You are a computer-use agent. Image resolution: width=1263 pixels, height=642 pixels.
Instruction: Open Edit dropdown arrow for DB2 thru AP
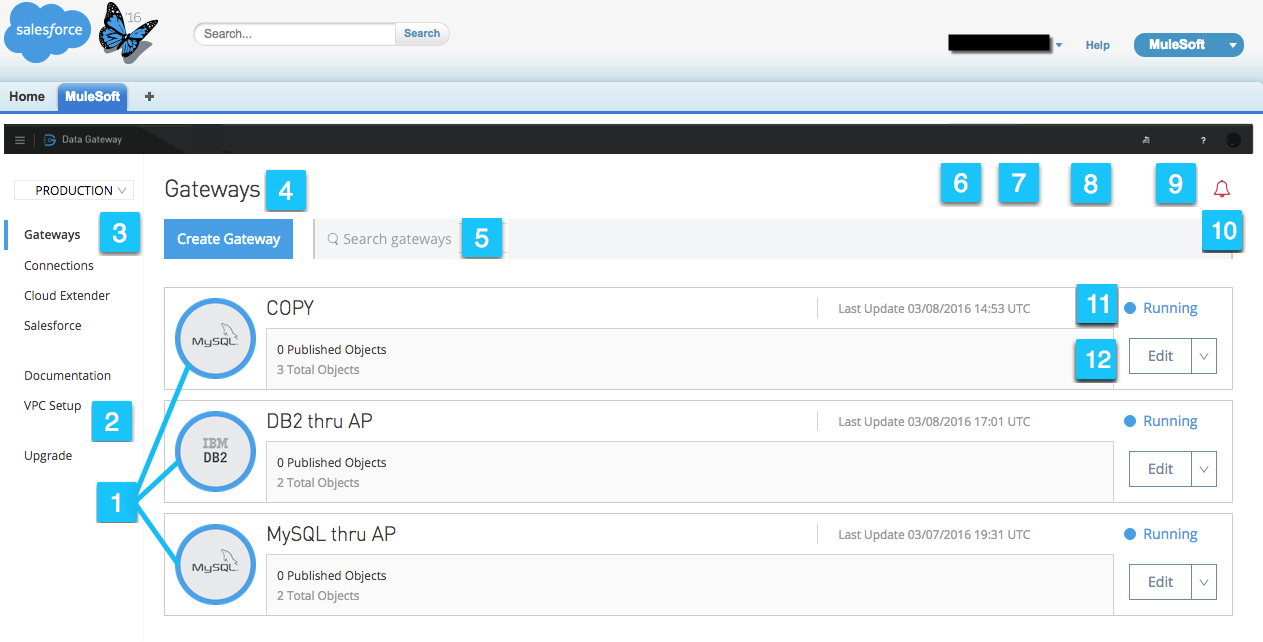tap(1204, 469)
